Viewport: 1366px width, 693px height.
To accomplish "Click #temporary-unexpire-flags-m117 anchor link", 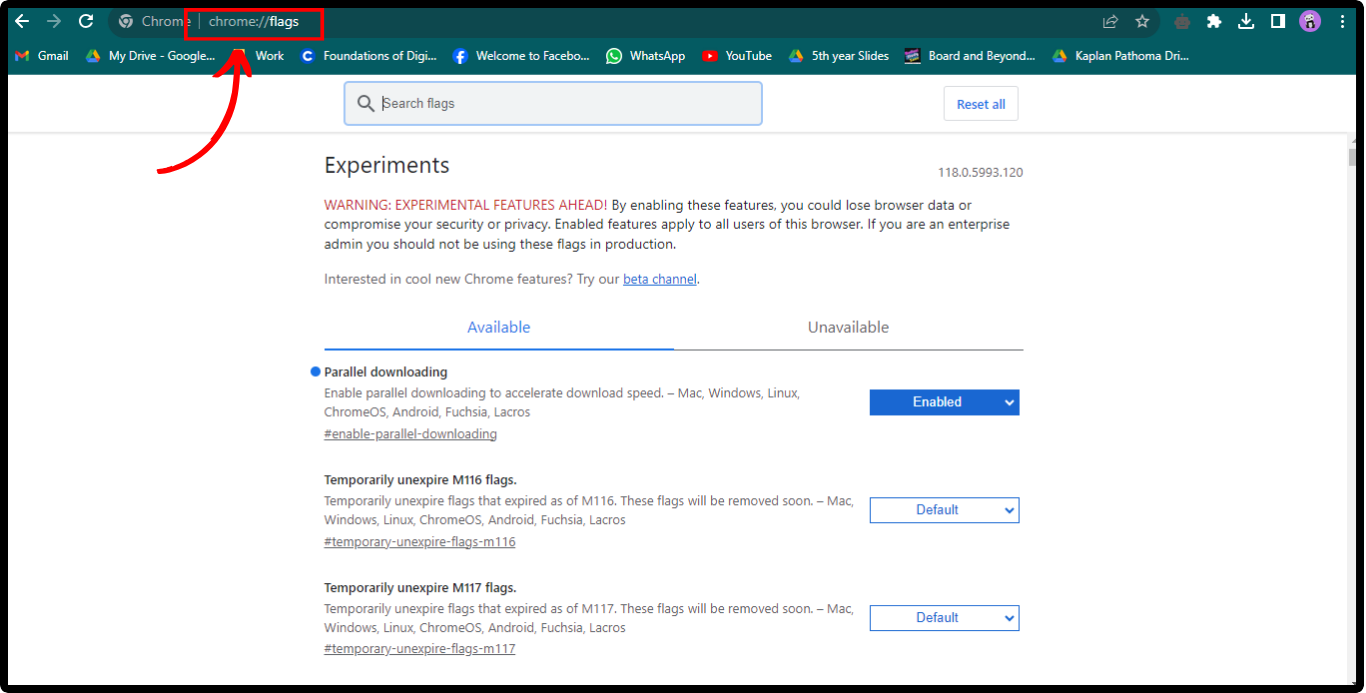I will [420, 649].
